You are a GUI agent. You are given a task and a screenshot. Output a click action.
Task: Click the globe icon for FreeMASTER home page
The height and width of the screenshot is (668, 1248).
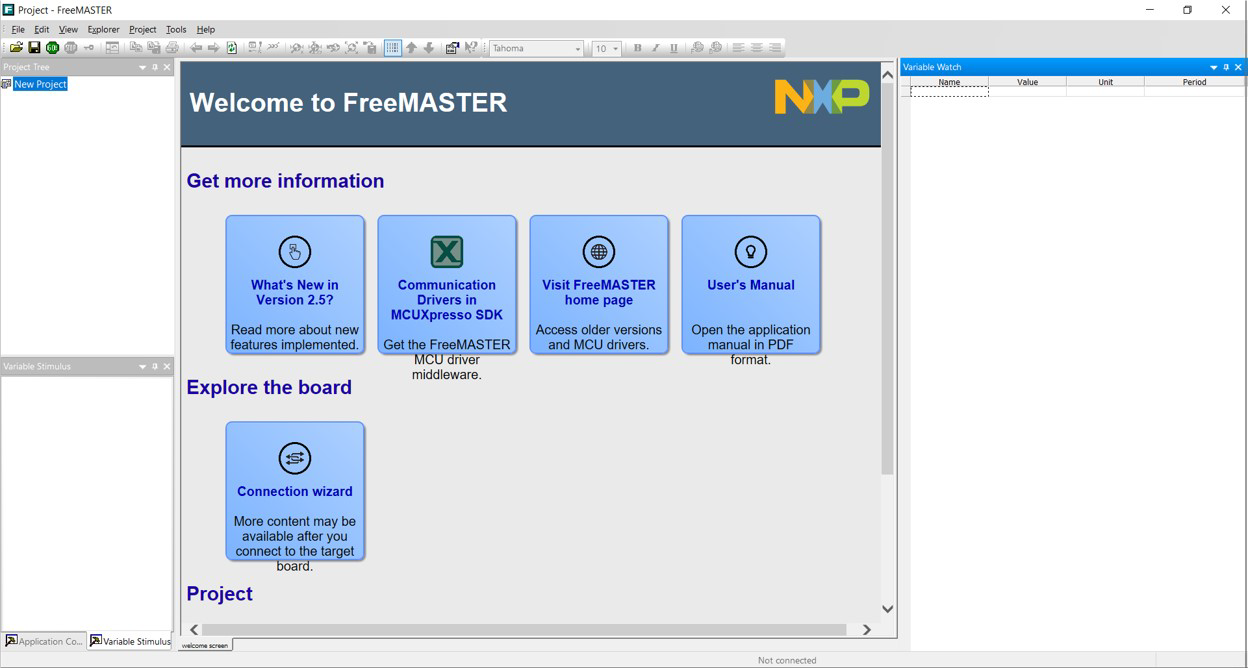tap(599, 252)
